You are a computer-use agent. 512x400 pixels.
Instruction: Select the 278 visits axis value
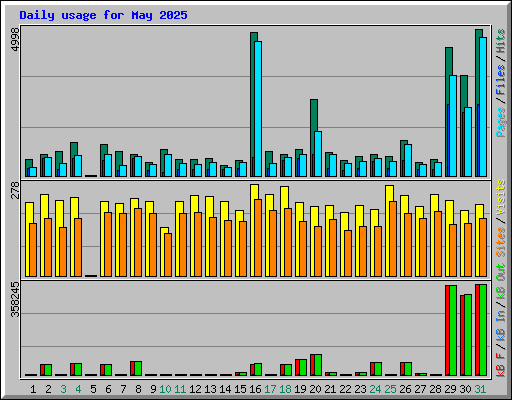15,190
